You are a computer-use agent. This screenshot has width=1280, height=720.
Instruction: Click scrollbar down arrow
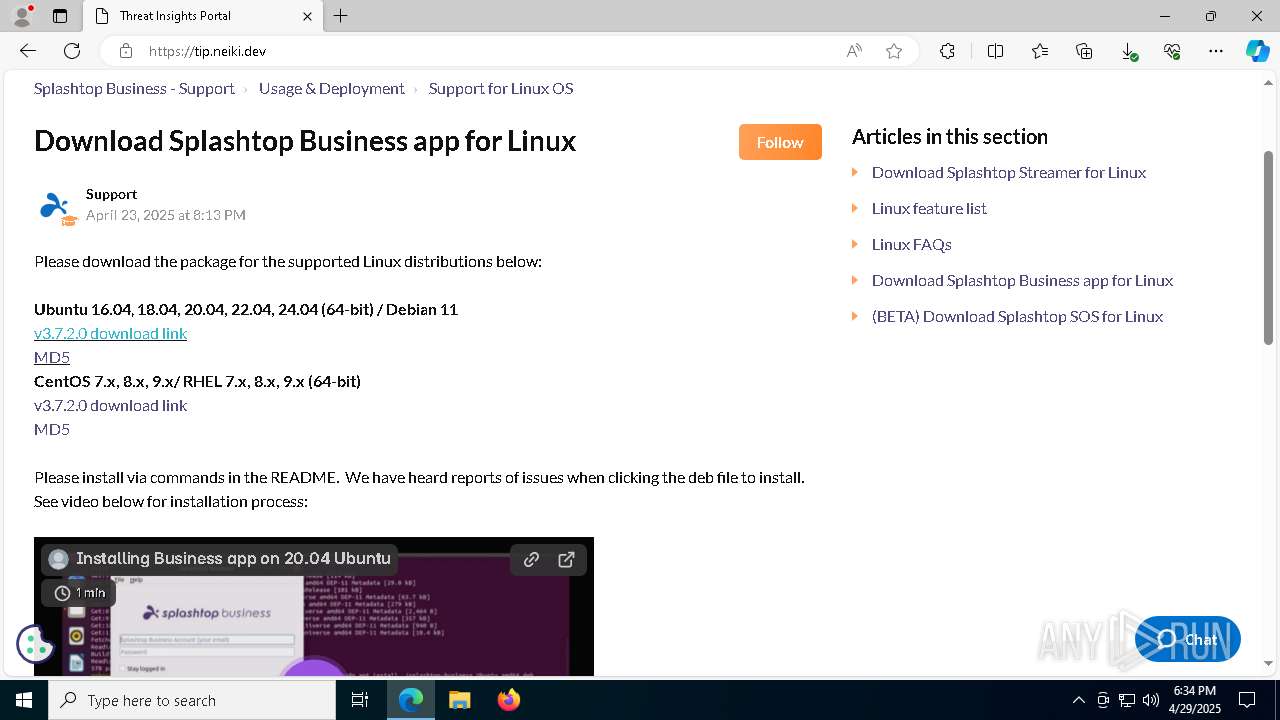pyautogui.click(x=1268, y=663)
